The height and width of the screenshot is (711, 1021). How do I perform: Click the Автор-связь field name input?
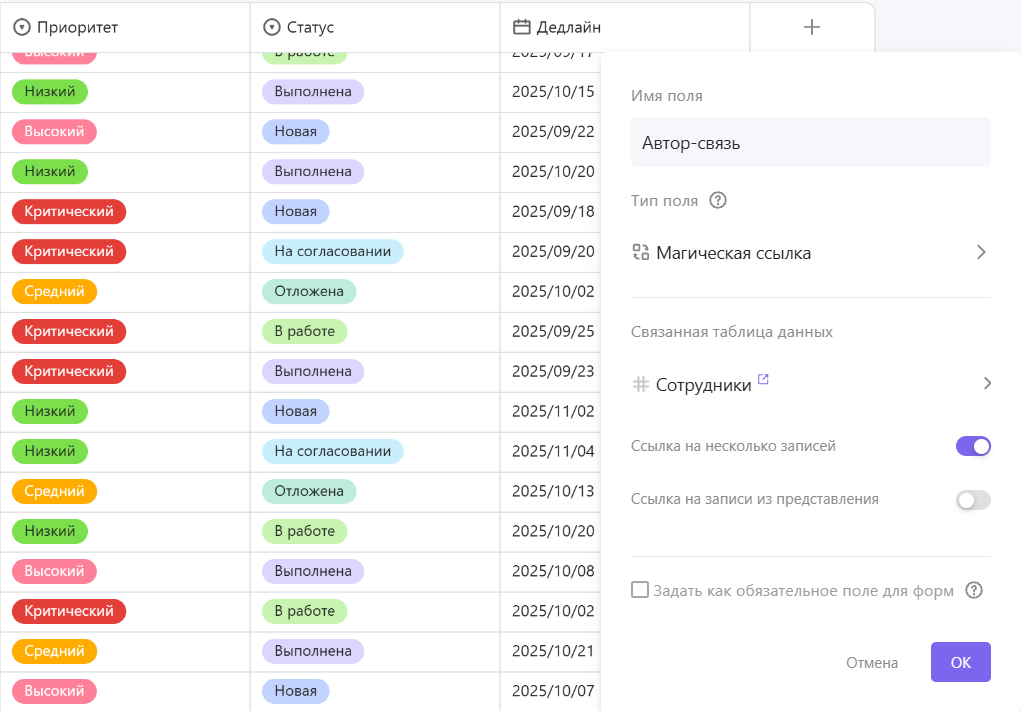click(x=811, y=143)
